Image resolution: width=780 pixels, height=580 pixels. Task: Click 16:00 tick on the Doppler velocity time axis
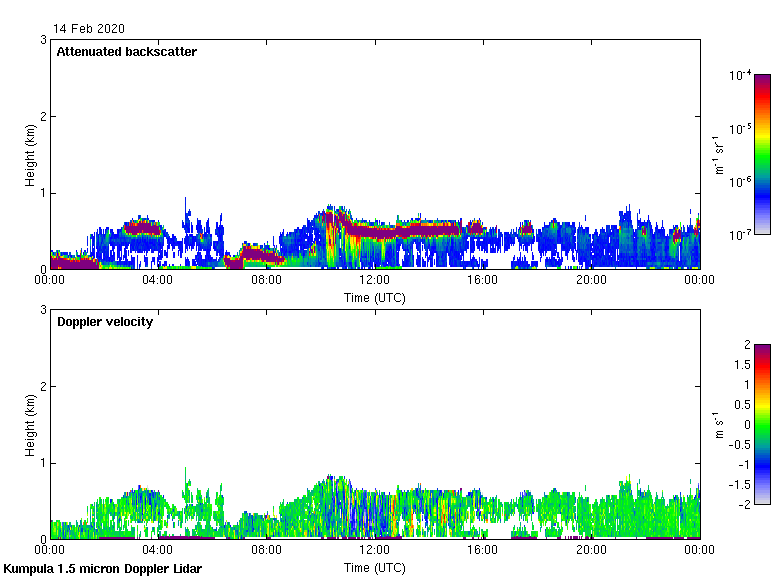[483, 551]
